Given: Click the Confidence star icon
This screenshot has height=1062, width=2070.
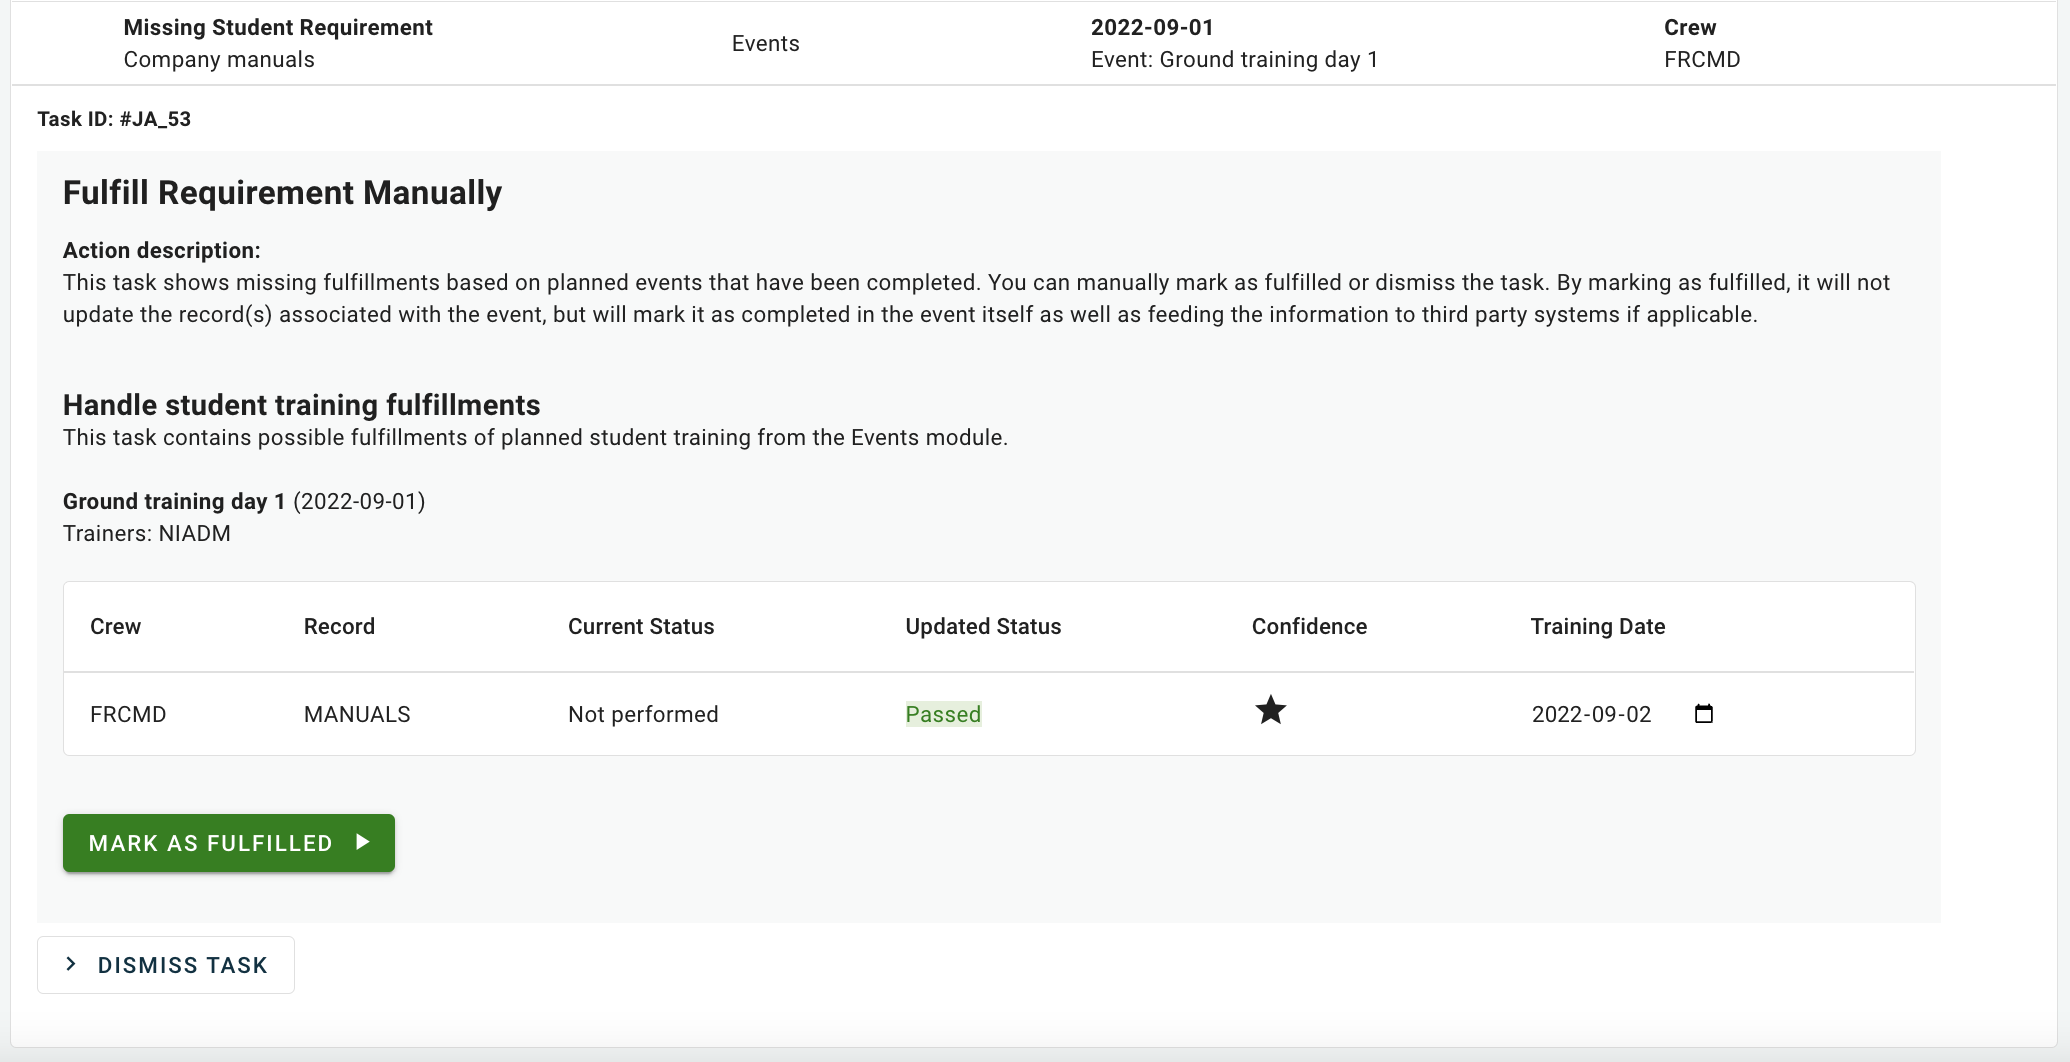Looking at the screenshot, I should coord(1271,710).
